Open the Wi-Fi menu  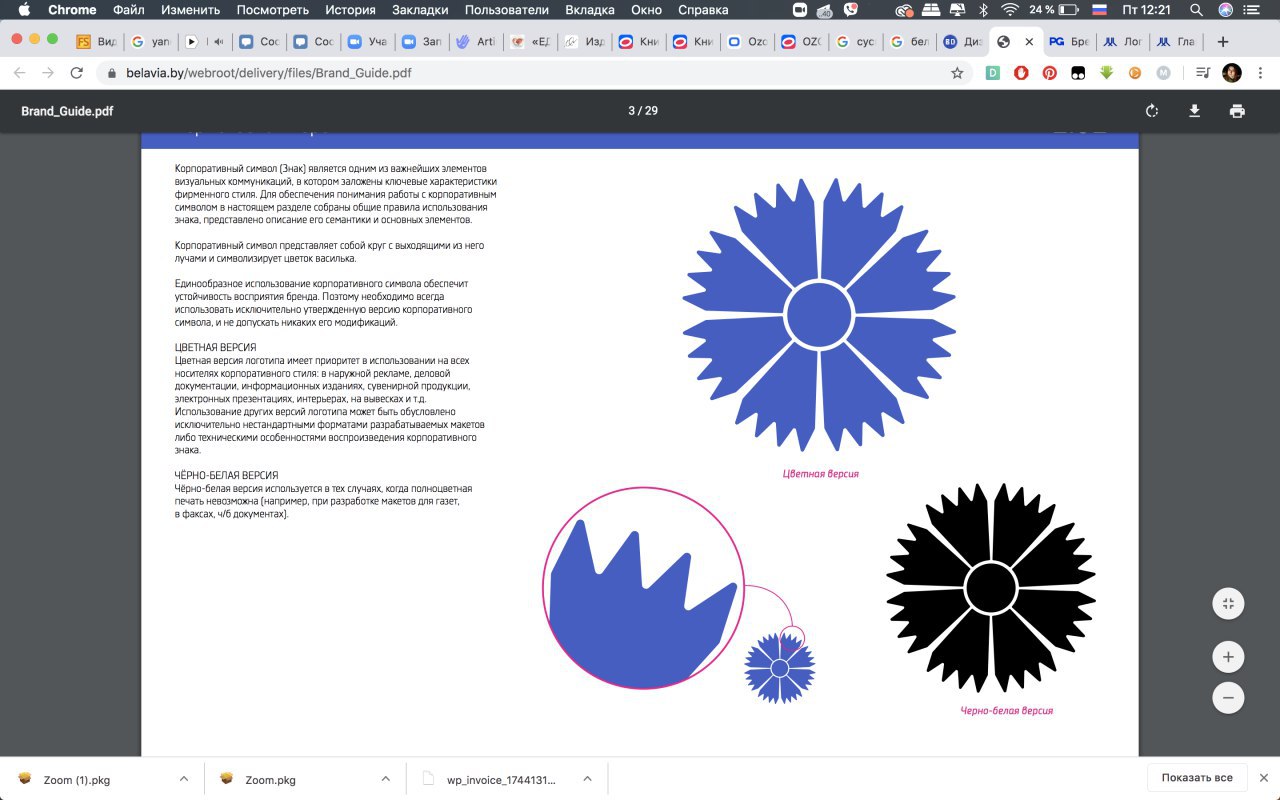tap(1010, 10)
